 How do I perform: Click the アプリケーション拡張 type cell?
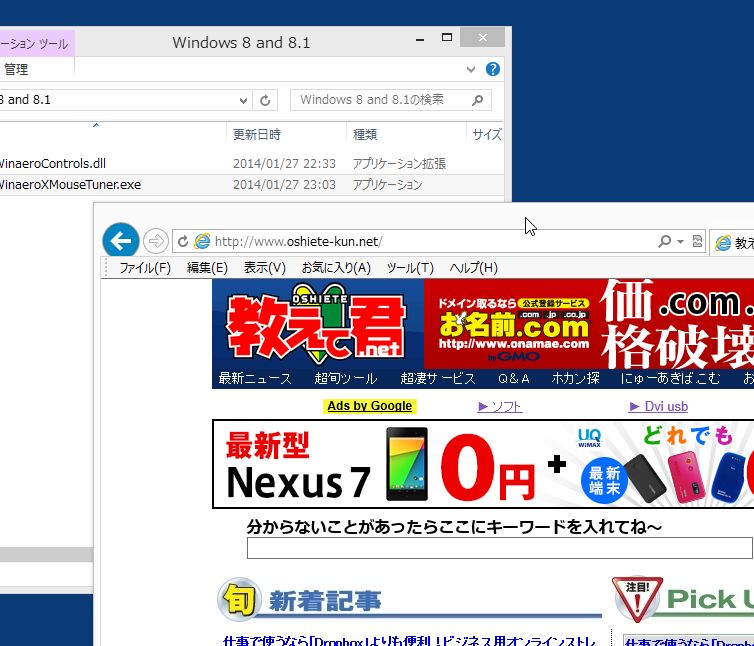(x=399, y=164)
